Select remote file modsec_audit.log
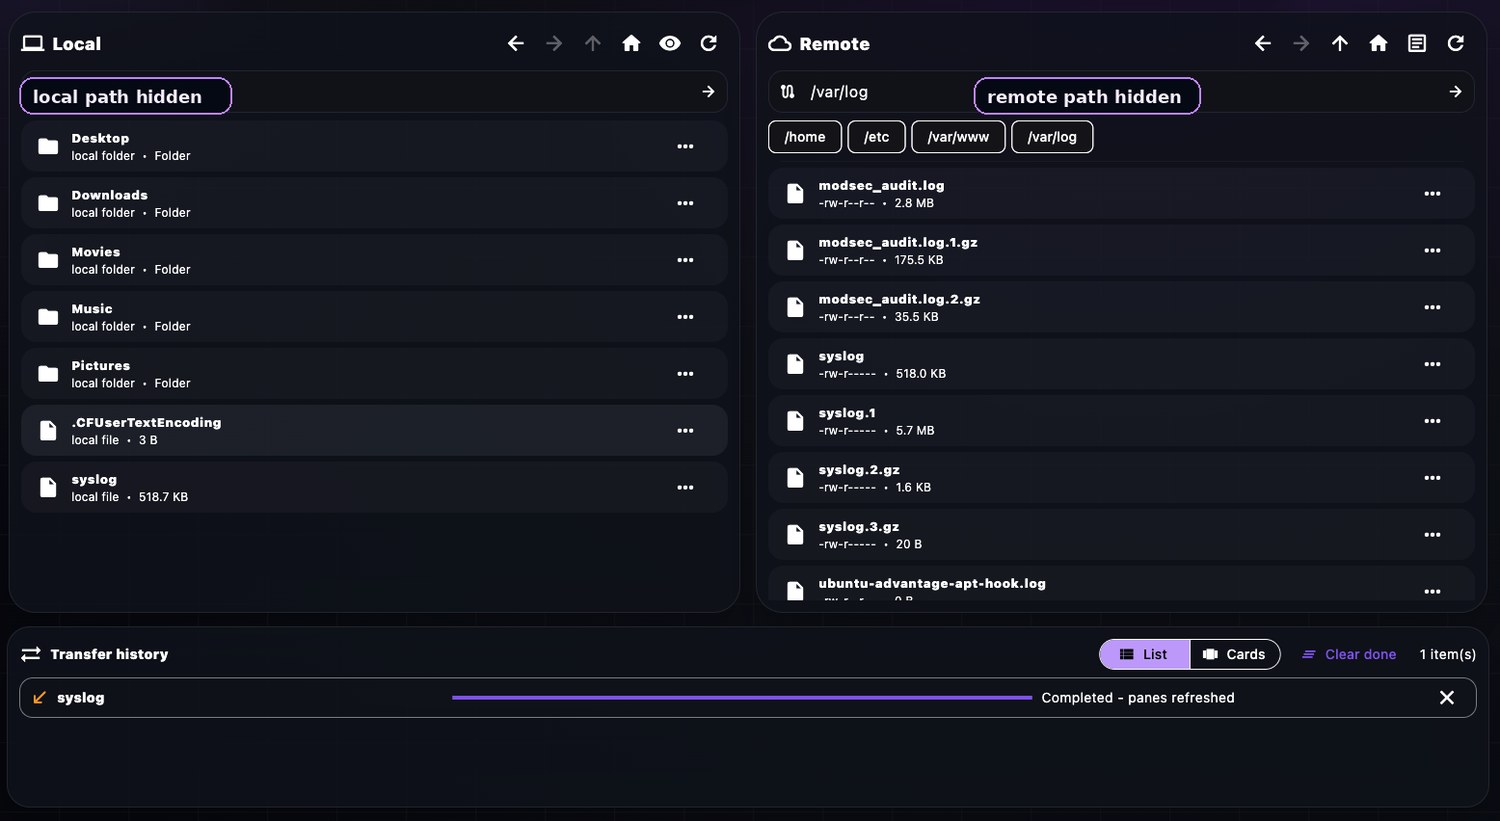Image resolution: width=1500 pixels, height=821 pixels. coord(1121,194)
